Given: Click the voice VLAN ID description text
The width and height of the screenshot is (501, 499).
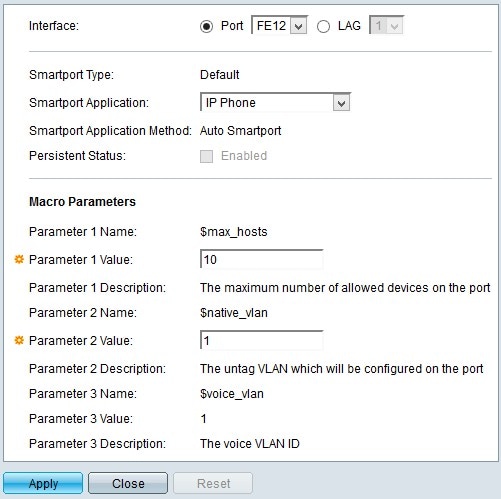Looking at the screenshot, I should (x=250, y=444).
